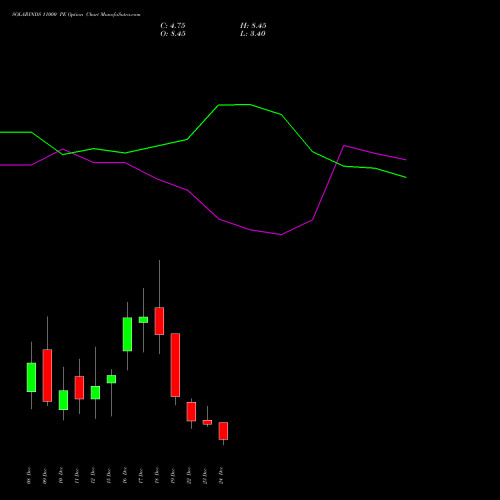Select the last red candlestick for 24 Dec
Screen dimensions: 500x500
(x=223, y=431)
